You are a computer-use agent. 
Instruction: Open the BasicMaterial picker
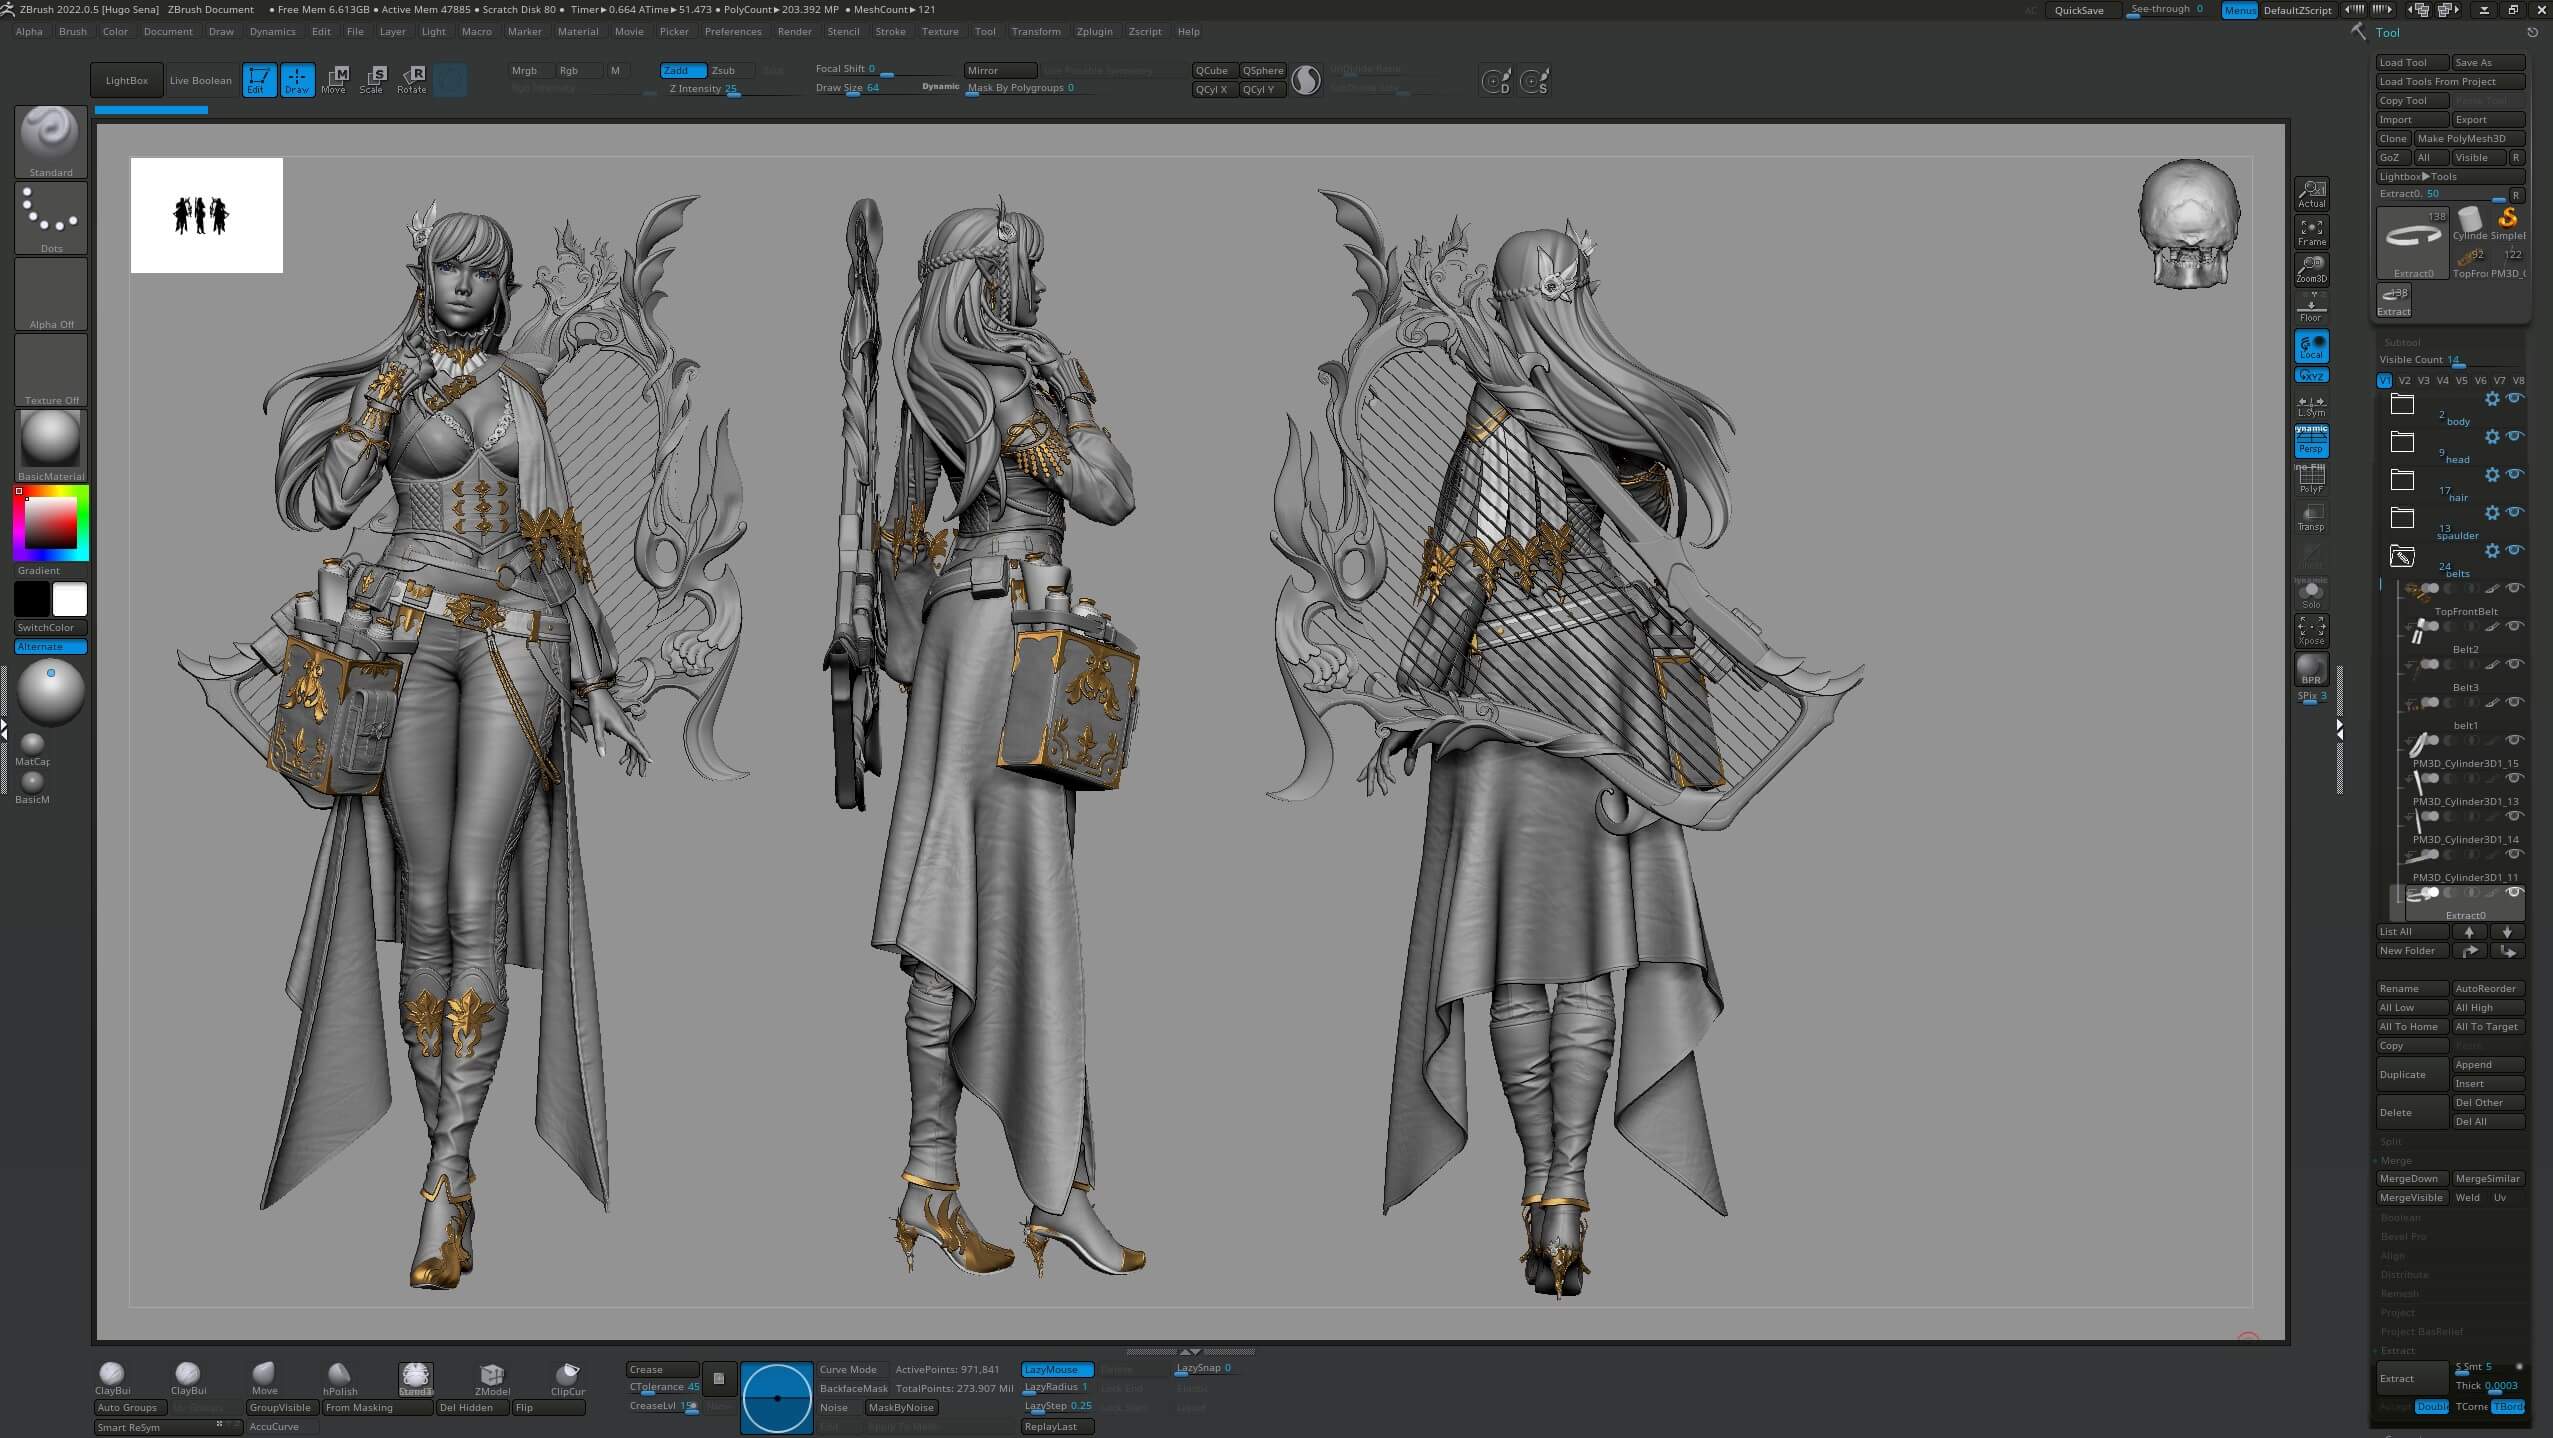(x=51, y=446)
